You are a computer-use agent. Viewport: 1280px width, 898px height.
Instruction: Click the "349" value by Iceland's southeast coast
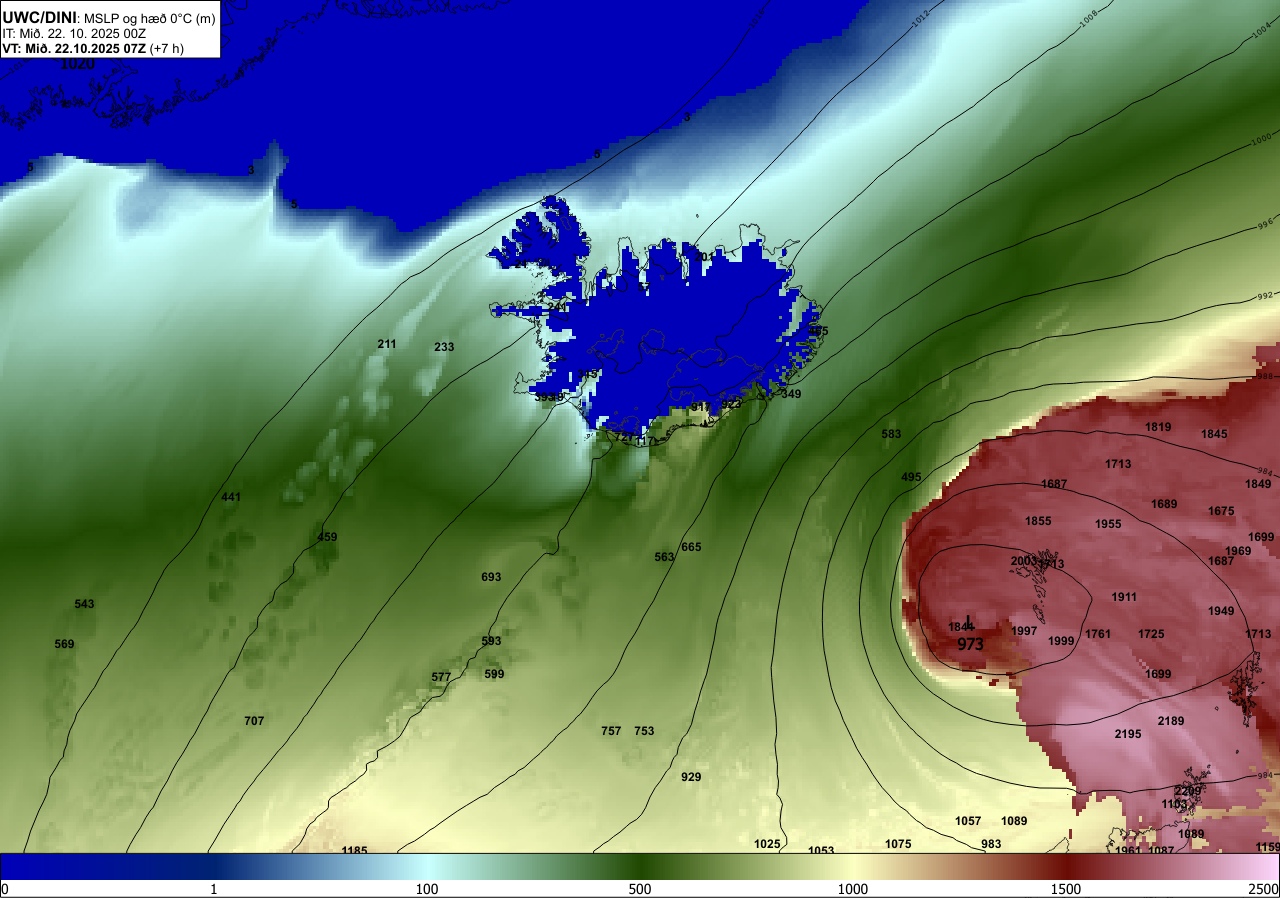791,394
